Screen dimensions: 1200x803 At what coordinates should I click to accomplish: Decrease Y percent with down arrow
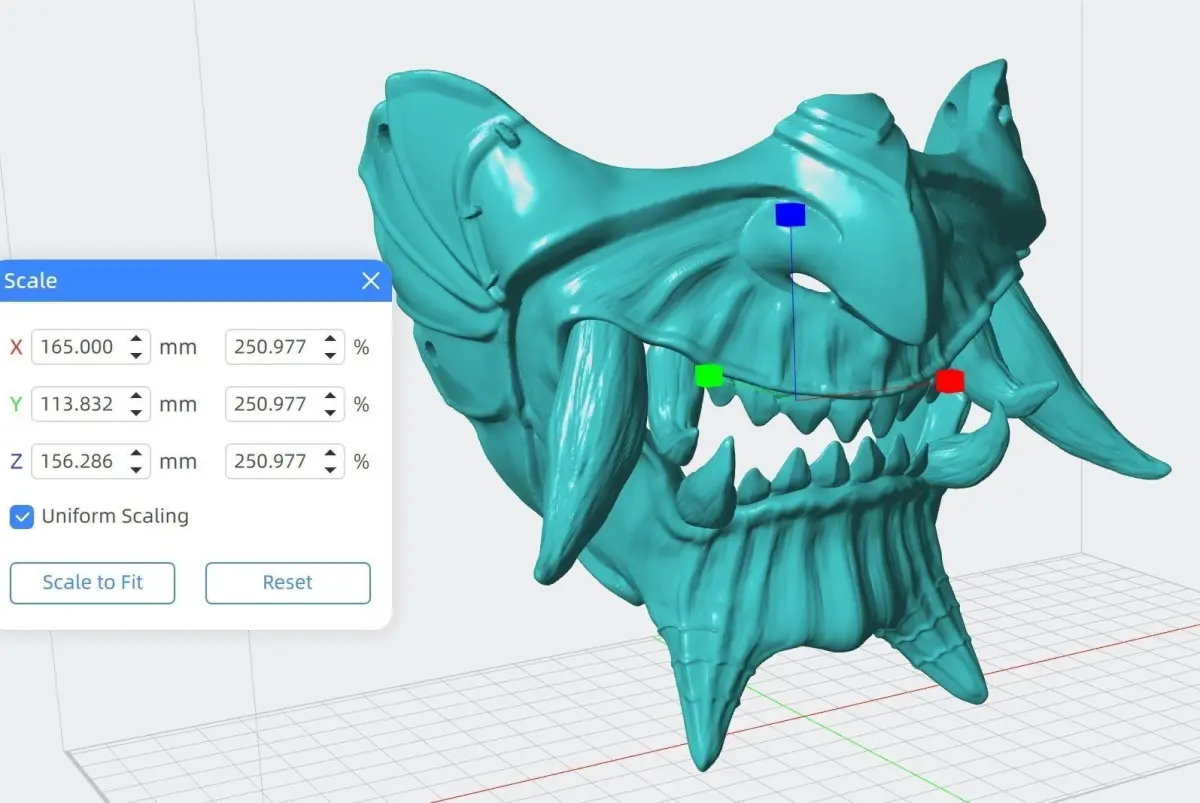[330, 413]
